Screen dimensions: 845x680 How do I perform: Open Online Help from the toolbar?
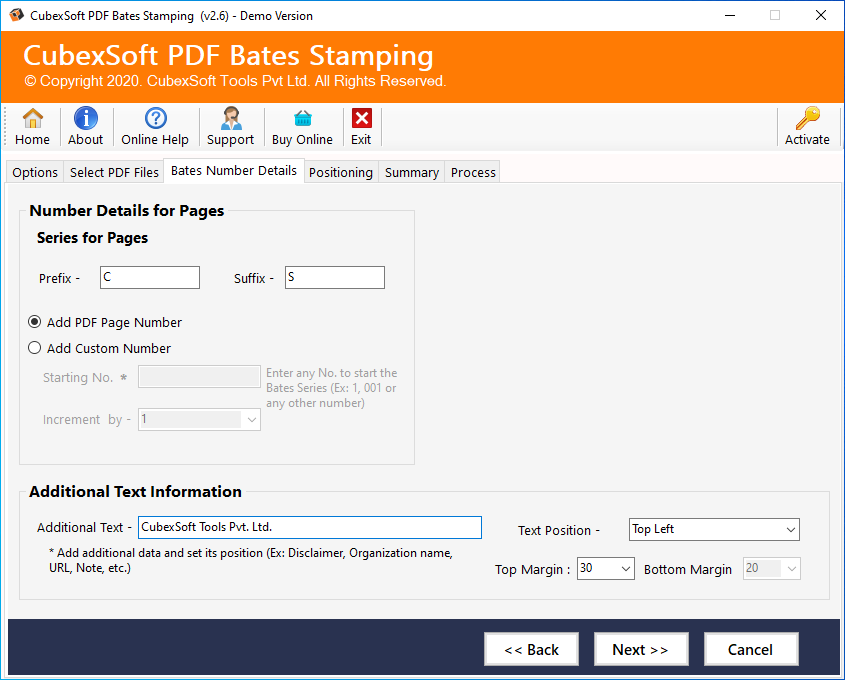coord(155,119)
